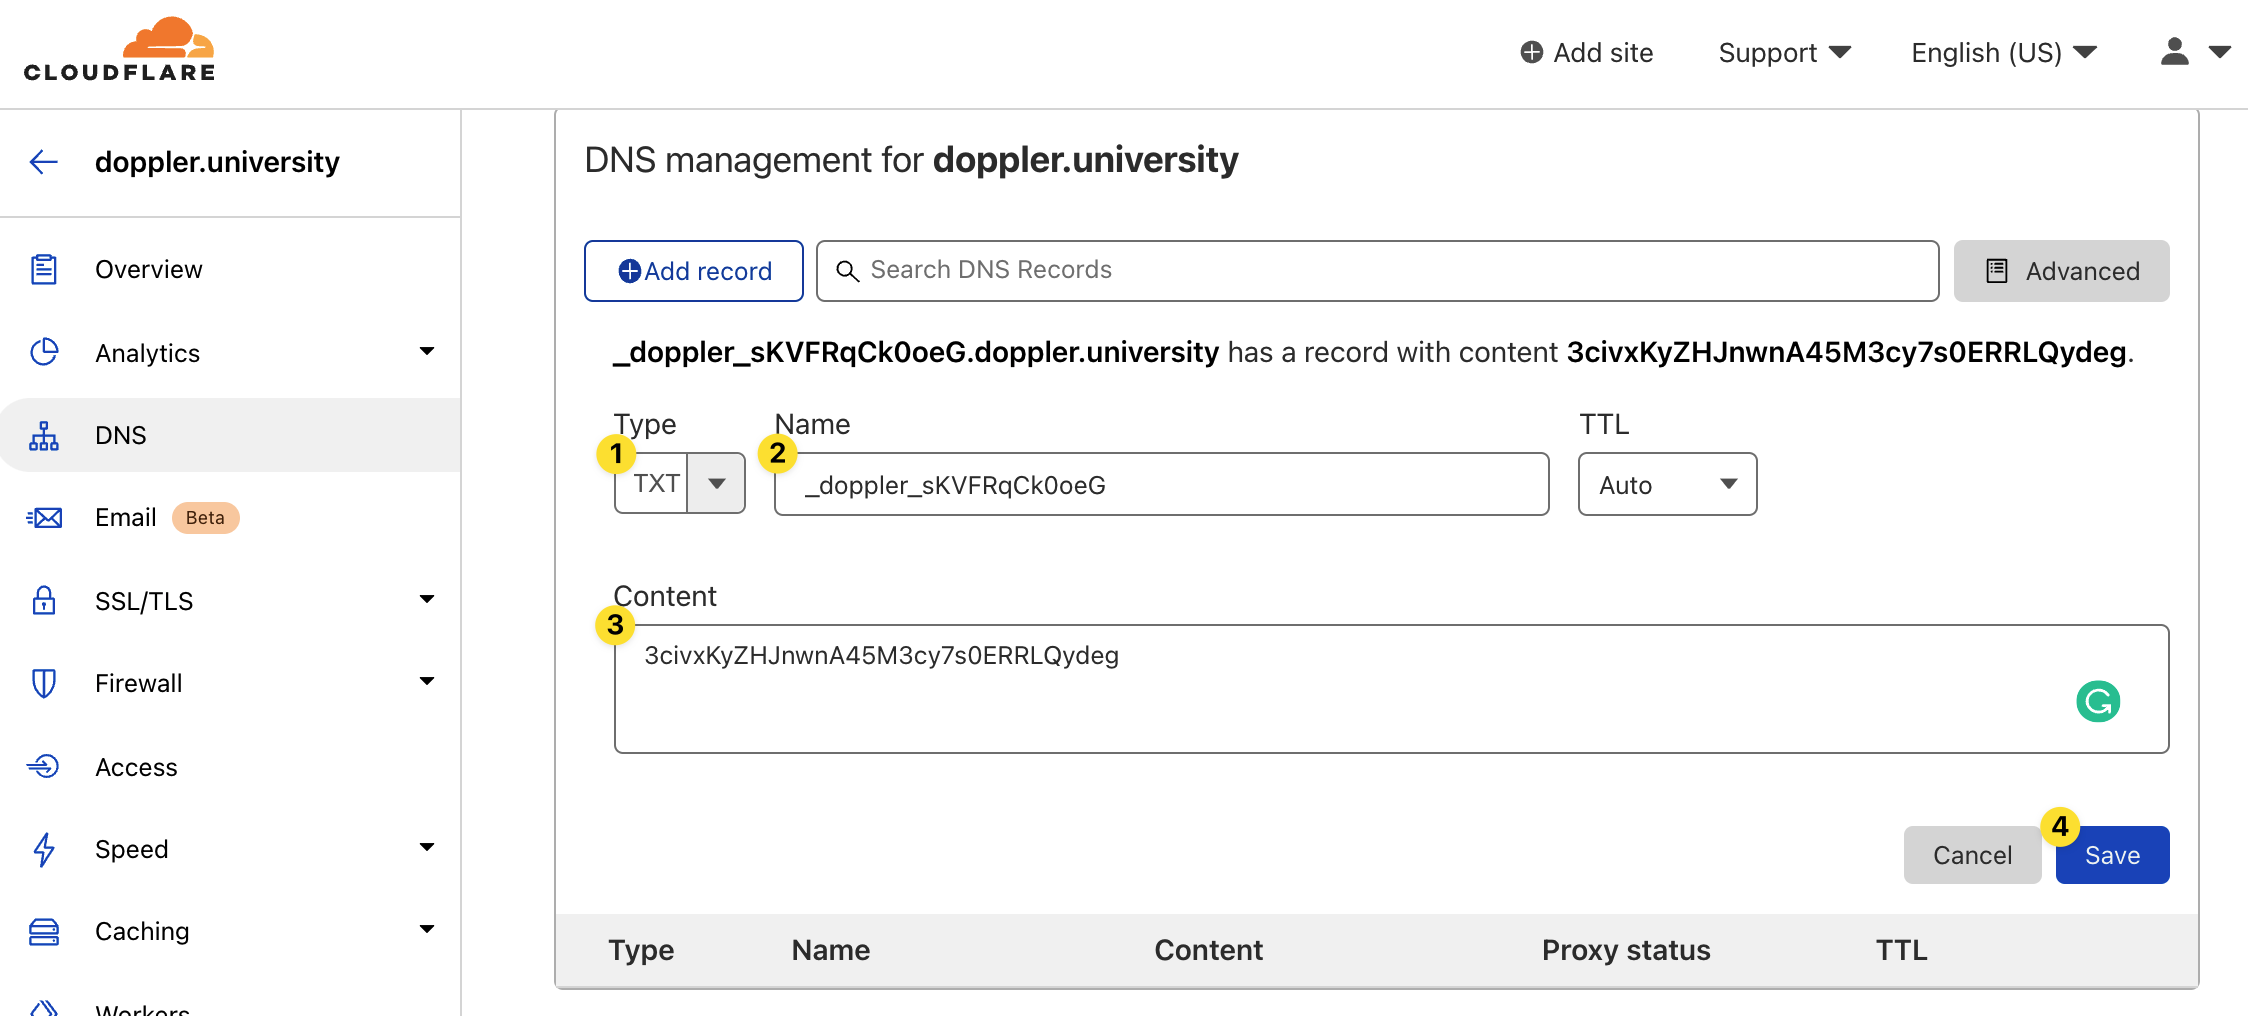Click the DNS network icon
Image resolution: width=2248 pixels, height=1016 pixels.
pos(44,435)
